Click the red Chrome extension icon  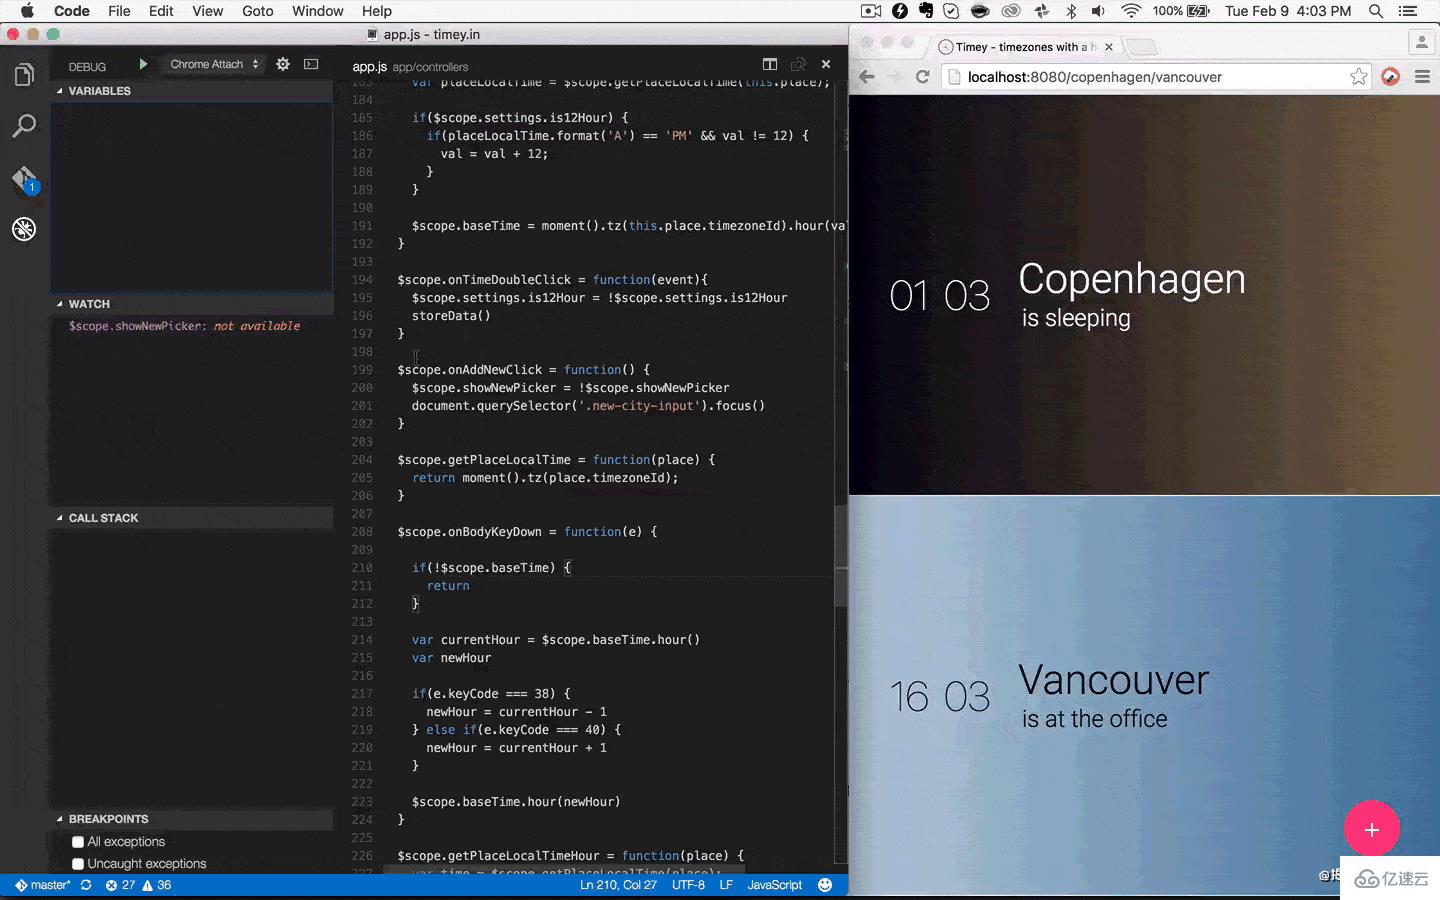(x=1390, y=77)
